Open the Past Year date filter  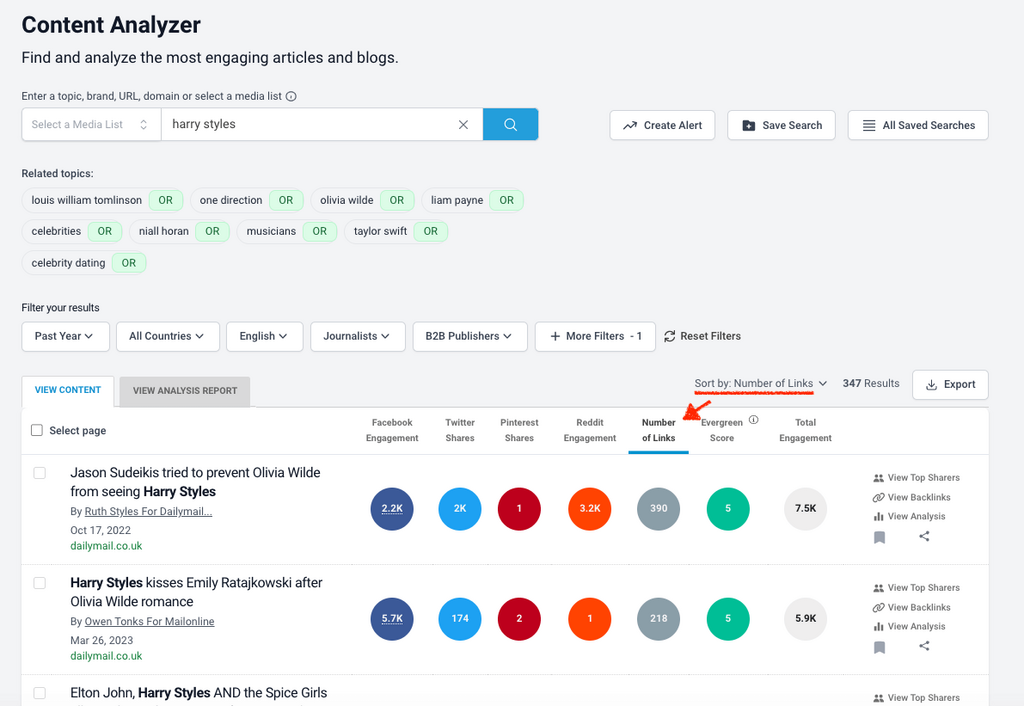(x=64, y=336)
